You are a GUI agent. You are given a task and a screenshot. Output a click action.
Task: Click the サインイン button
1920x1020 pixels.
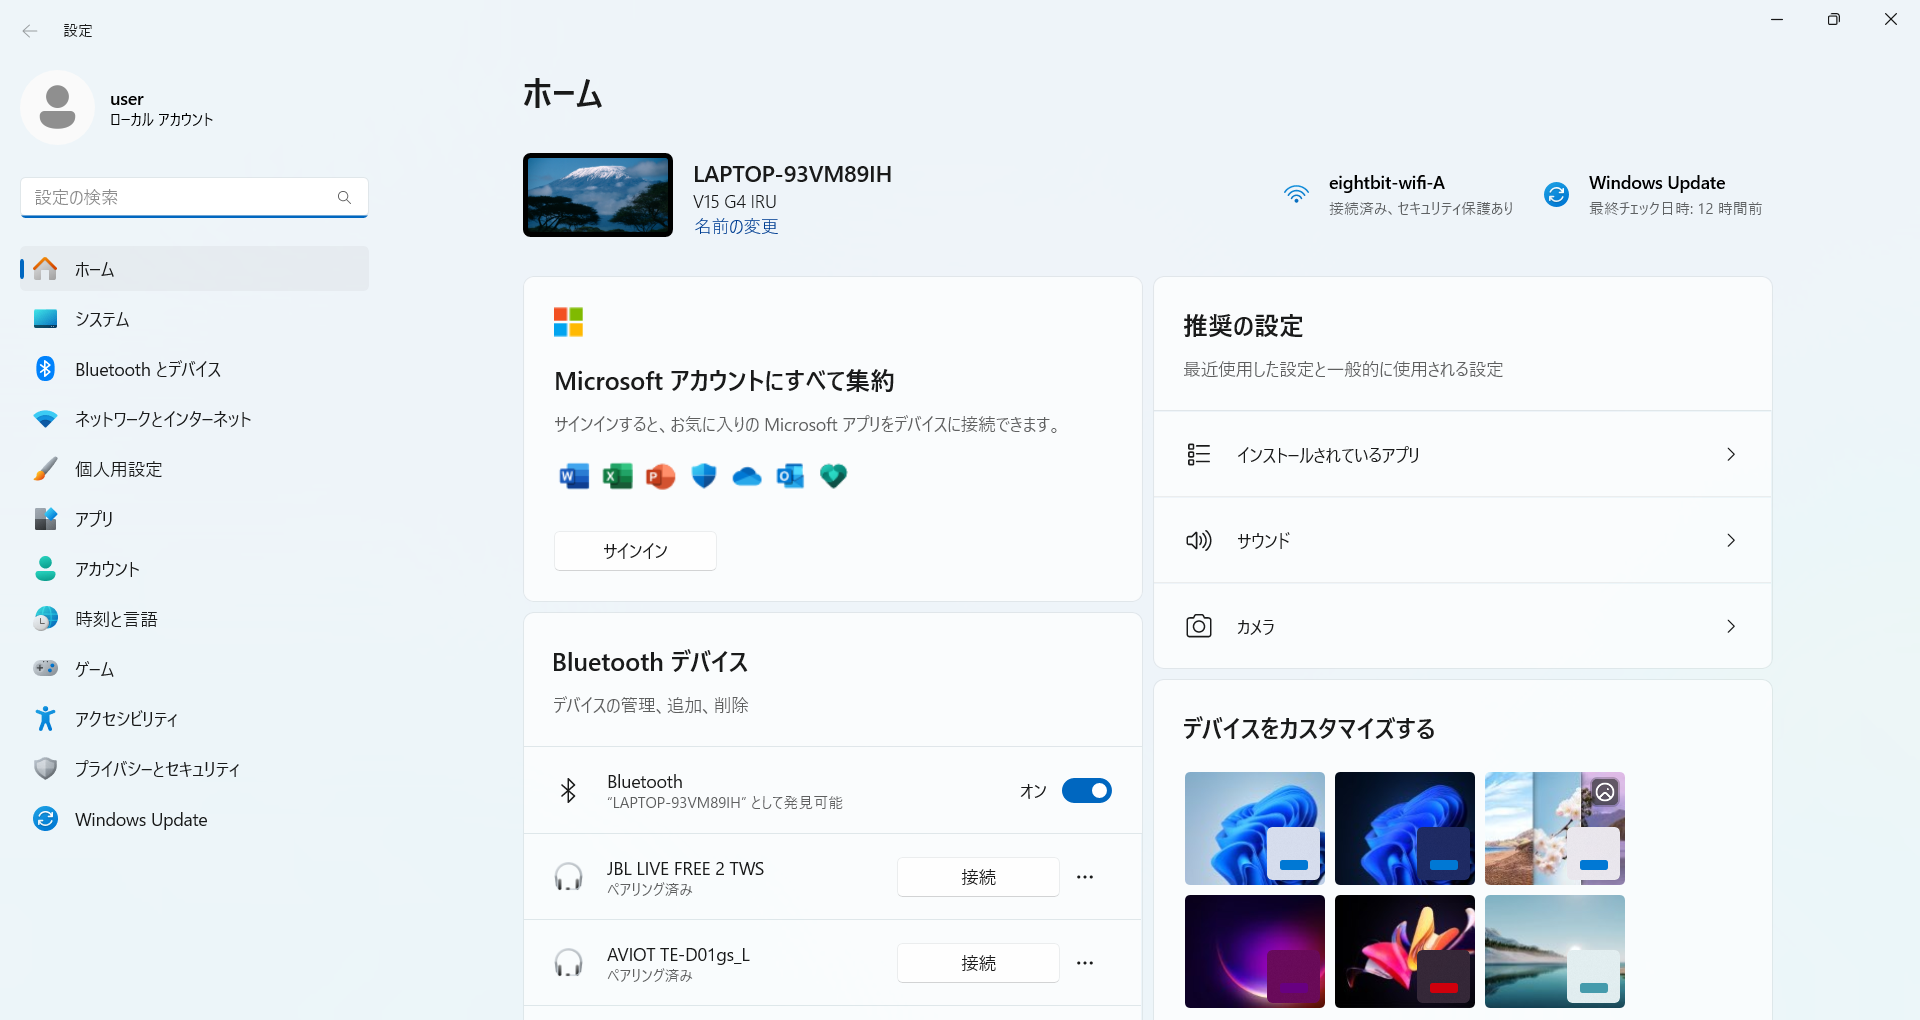[635, 551]
